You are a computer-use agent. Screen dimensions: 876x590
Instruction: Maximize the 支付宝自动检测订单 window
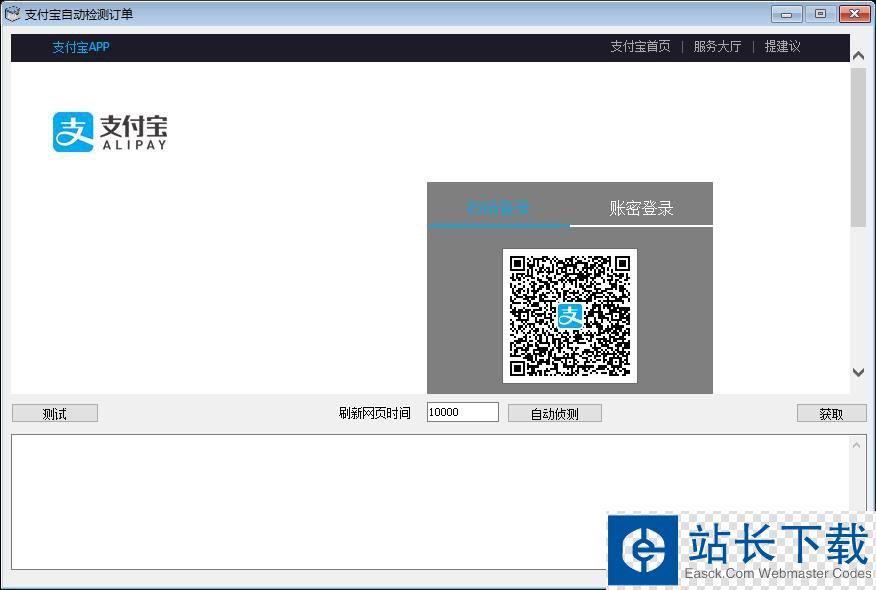click(820, 14)
